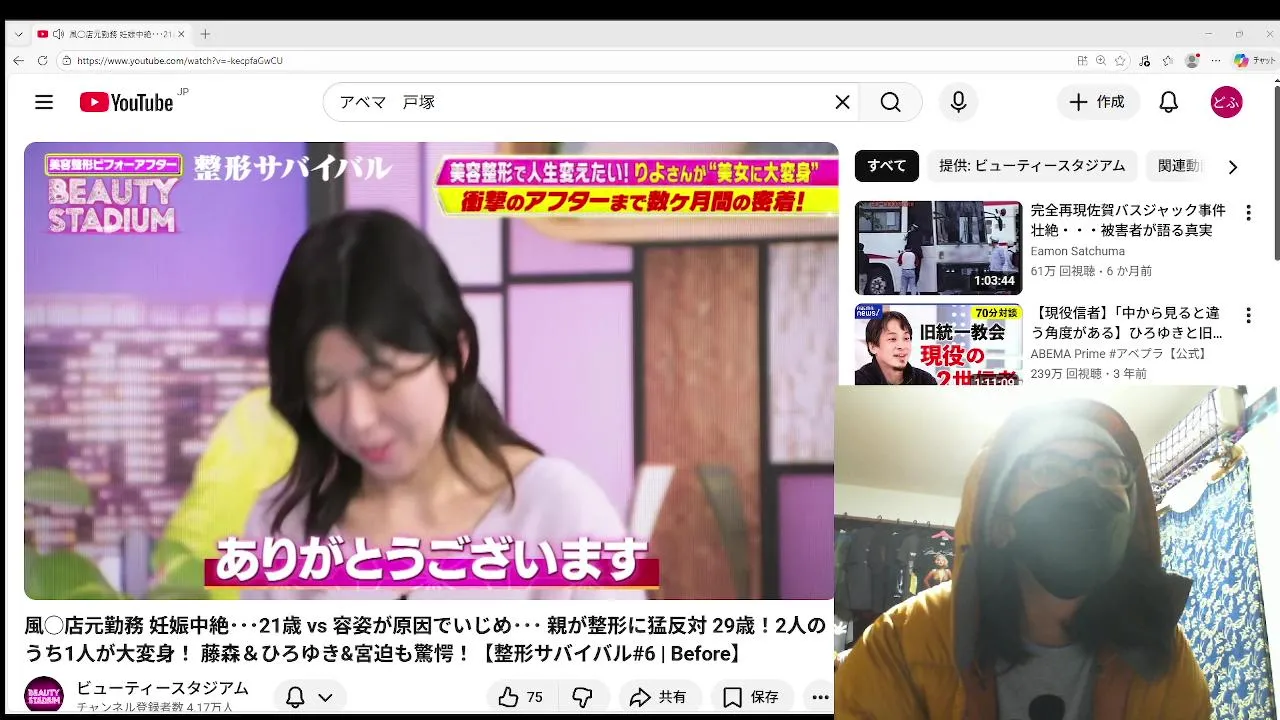Open the tab list dropdown arrow
The image size is (1280, 720).
[18, 34]
